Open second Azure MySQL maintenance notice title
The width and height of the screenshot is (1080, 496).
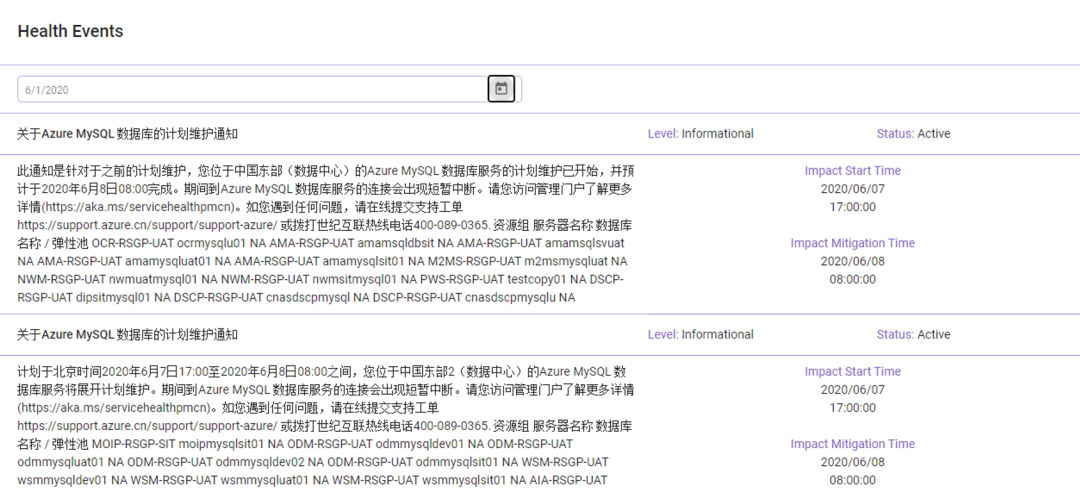127,334
